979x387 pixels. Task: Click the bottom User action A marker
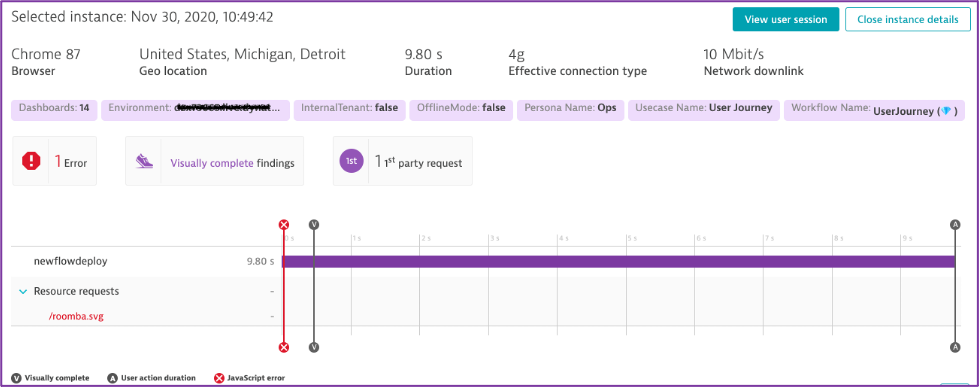click(955, 347)
